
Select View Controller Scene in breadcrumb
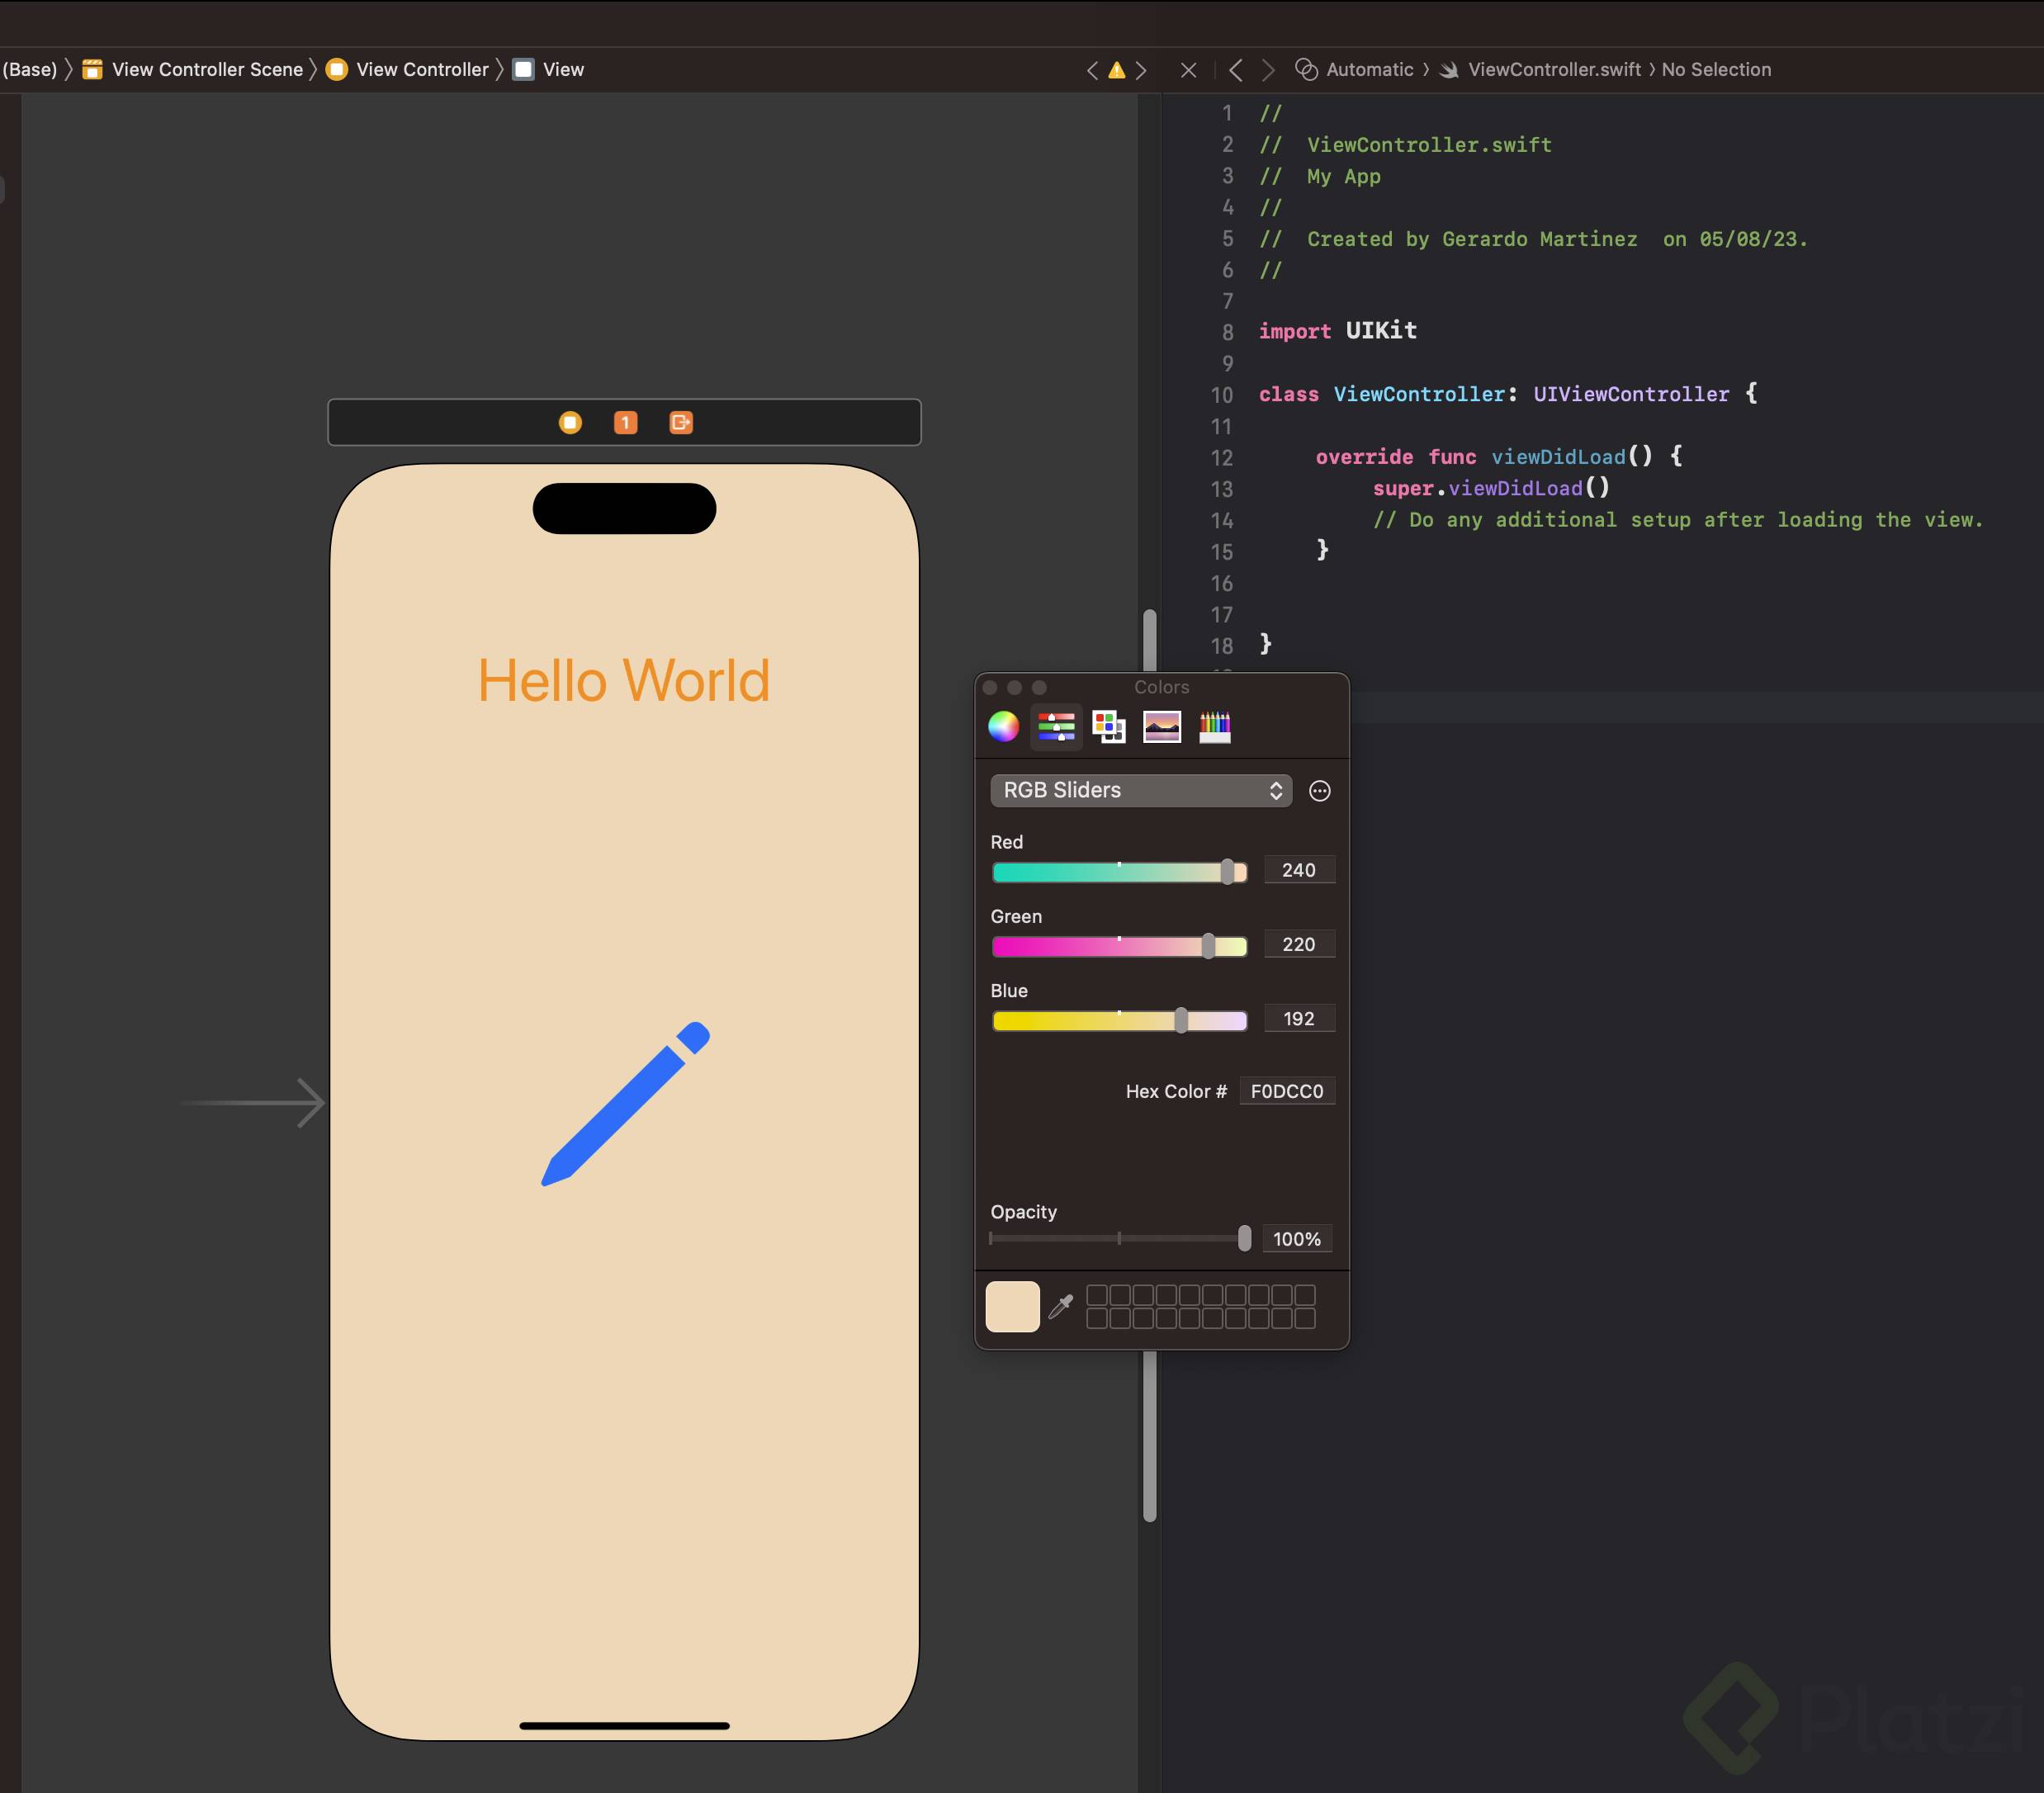tap(206, 70)
